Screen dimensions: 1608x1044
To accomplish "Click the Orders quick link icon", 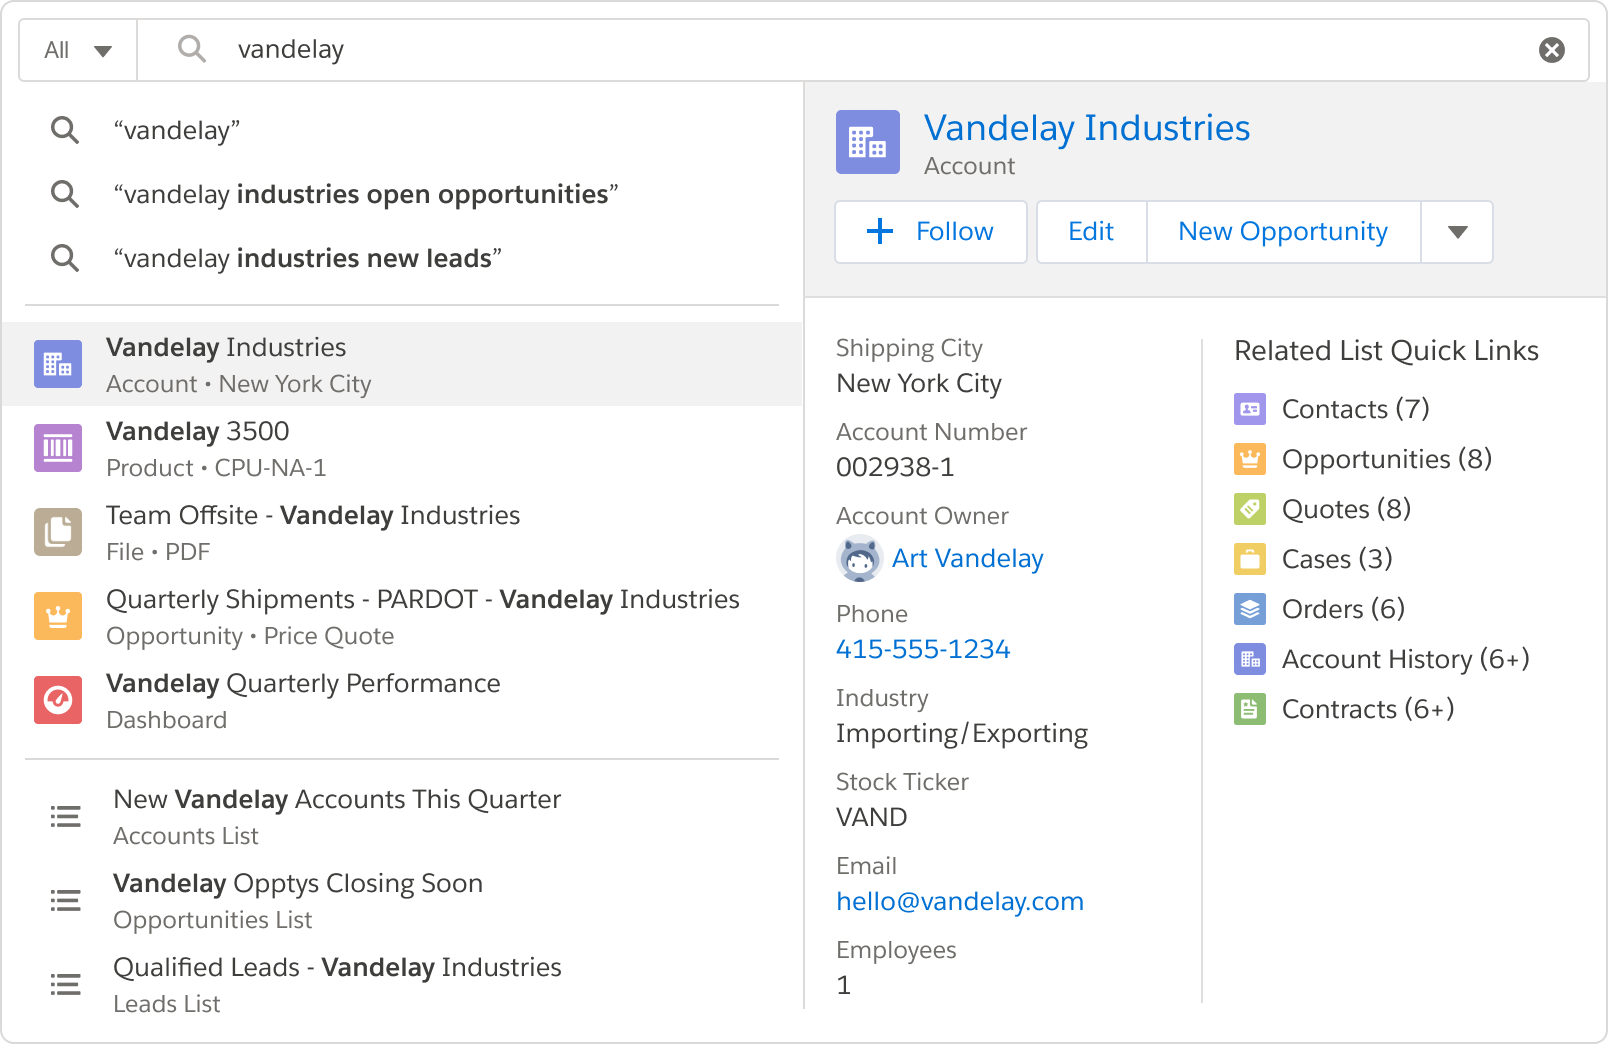I will coord(1250,609).
